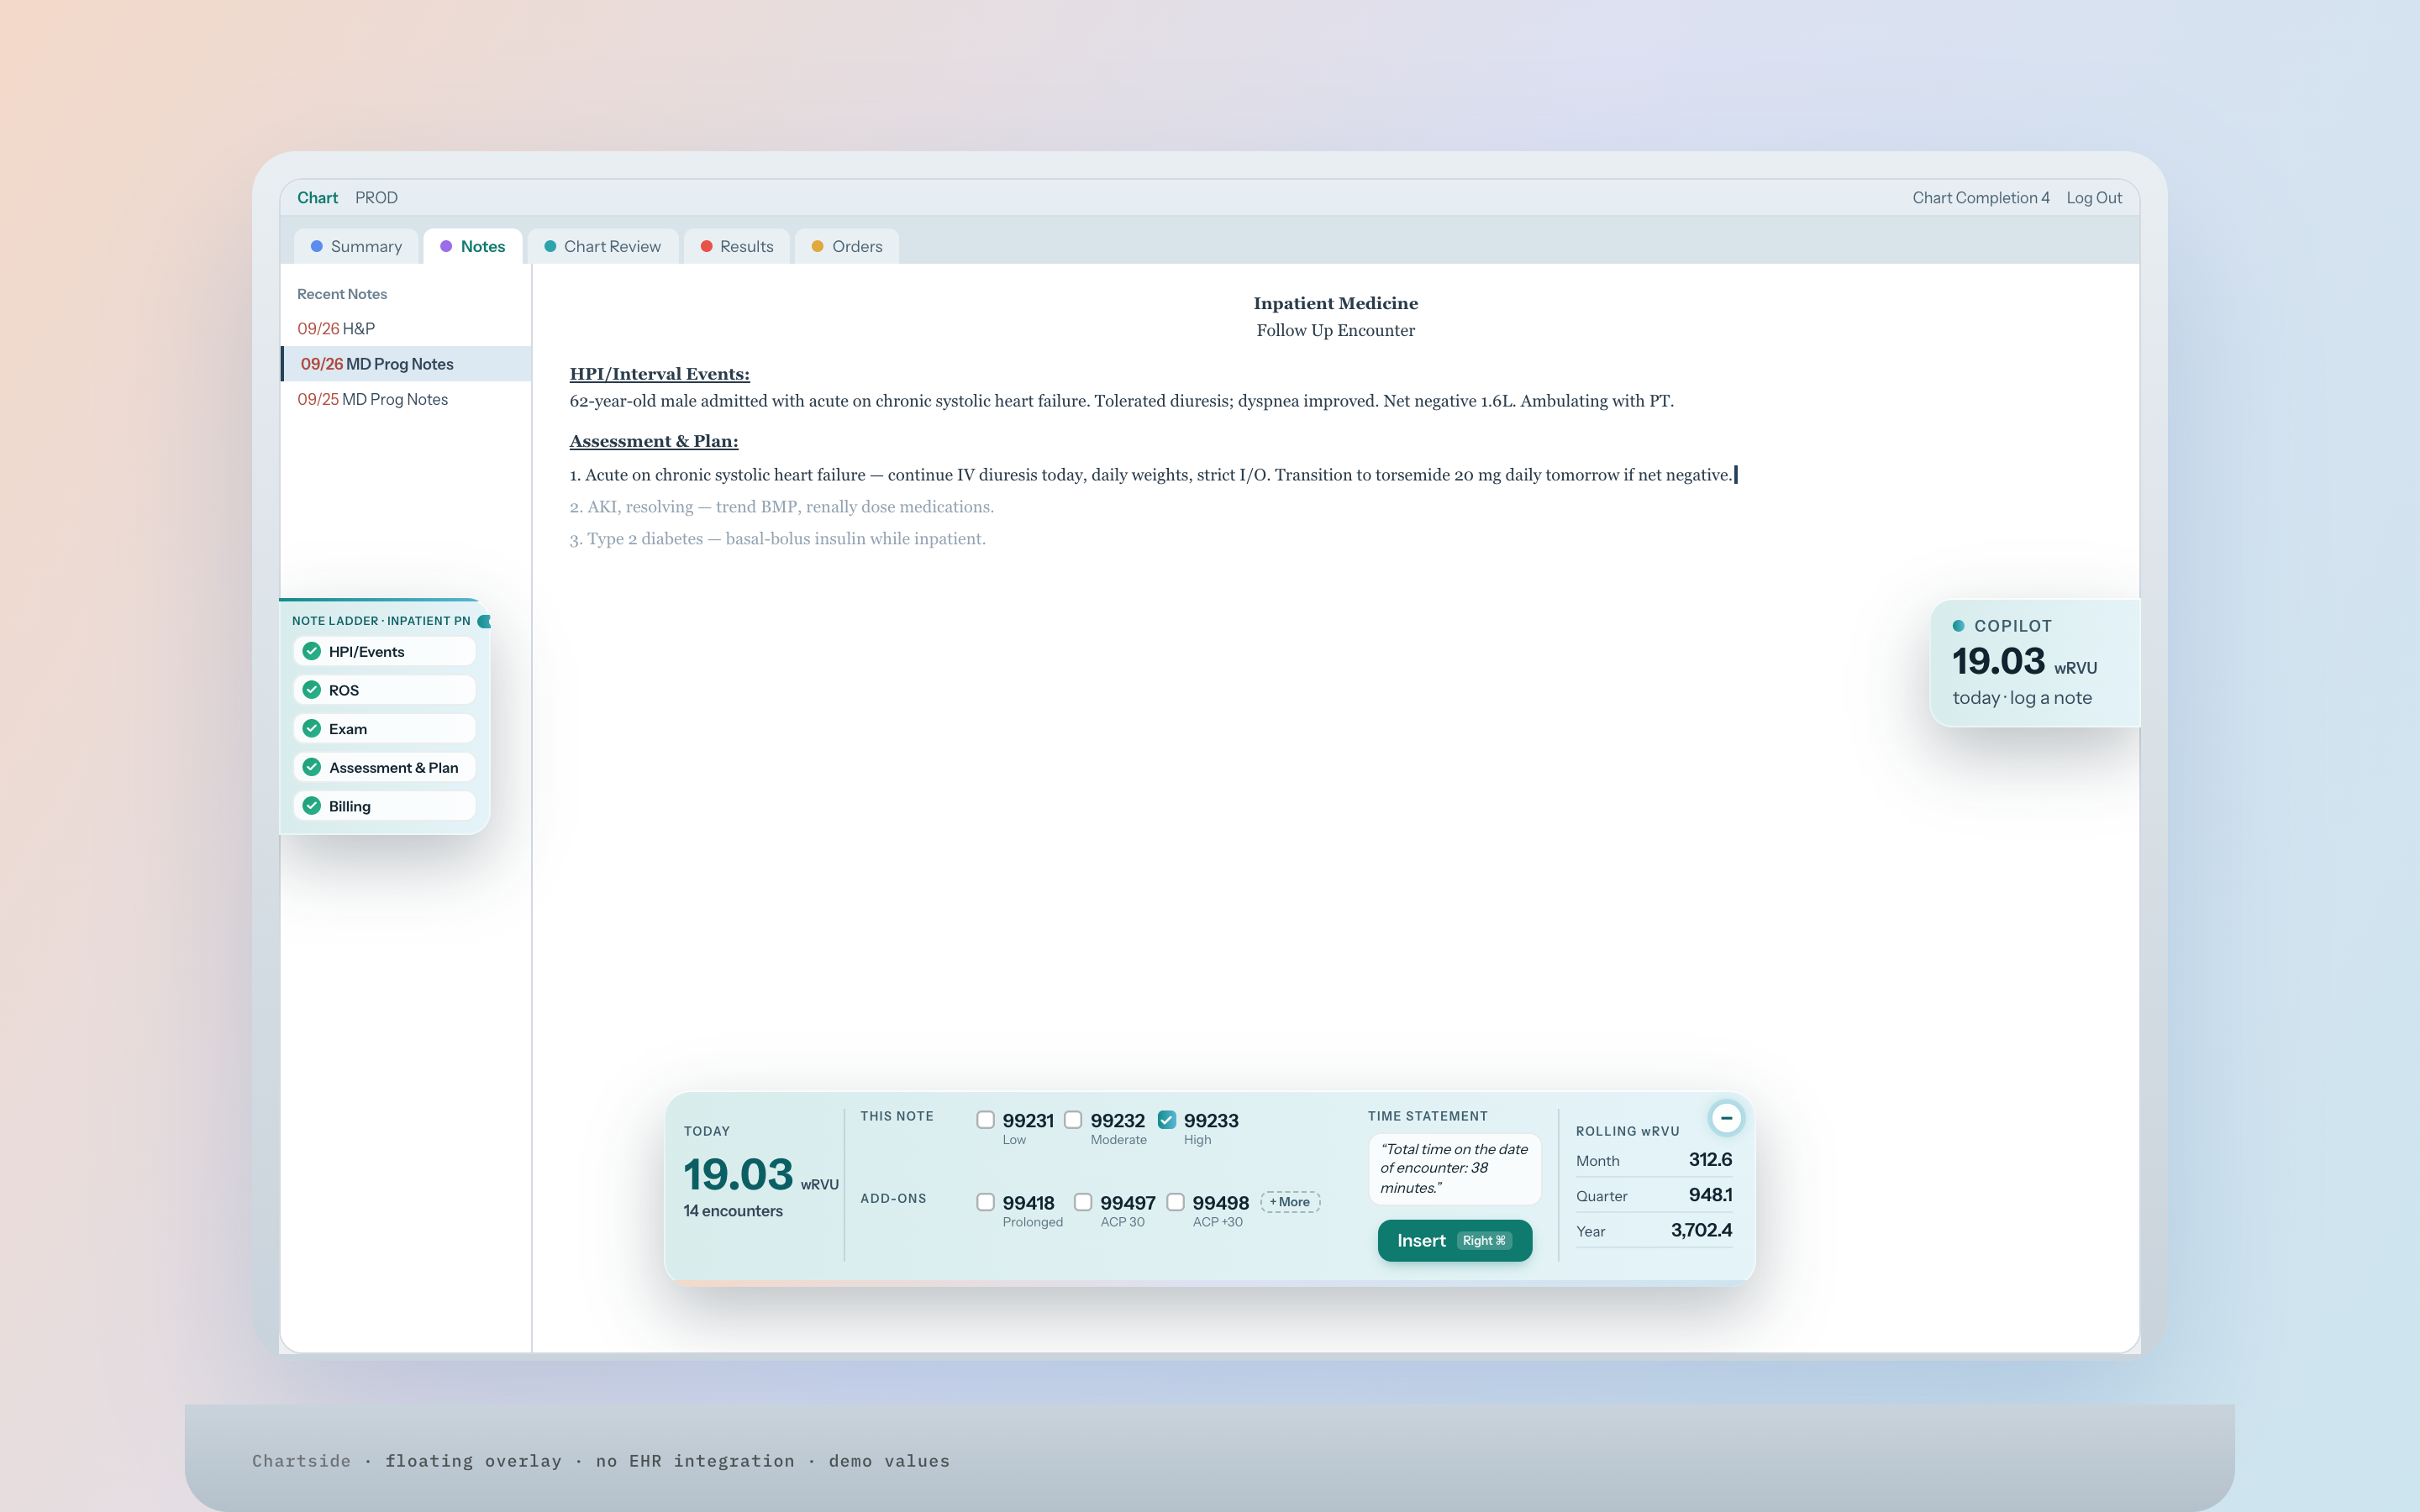
Task: Click the red dot on Results tab
Action: tap(706, 246)
